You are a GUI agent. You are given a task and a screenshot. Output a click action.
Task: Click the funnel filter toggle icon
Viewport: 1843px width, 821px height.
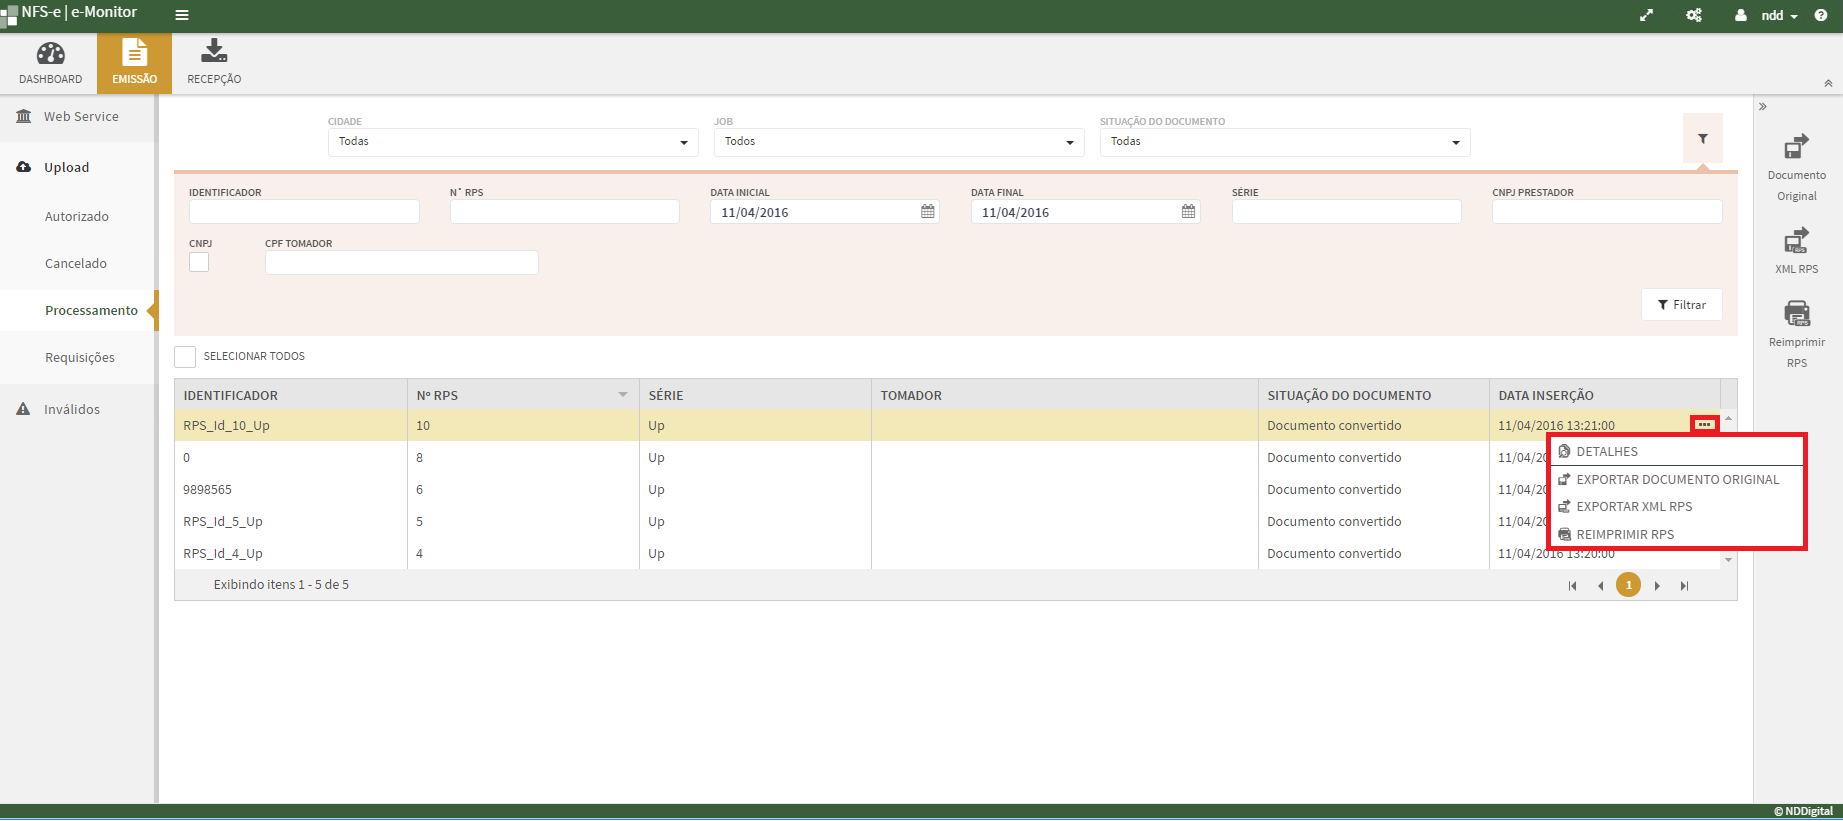(x=1702, y=139)
